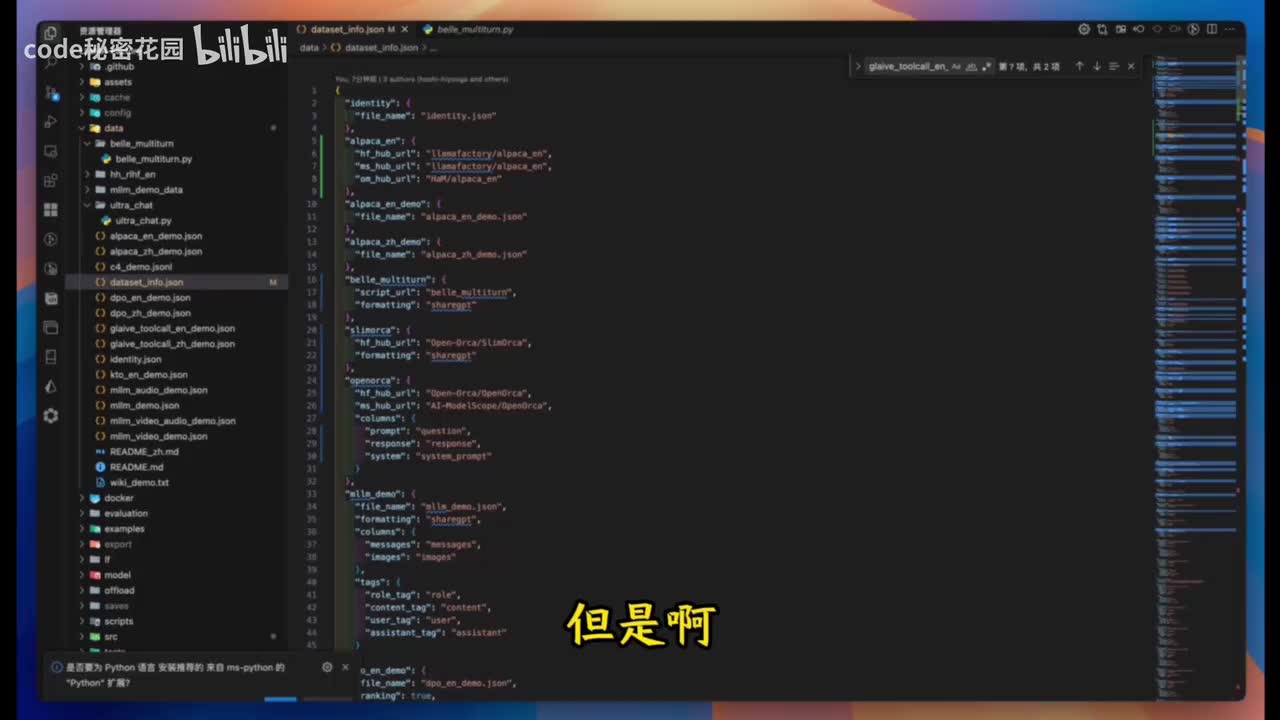Open glaive_toolcall_en_demo.json file
Viewport: 1280px width, 720px height.
(165, 328)
